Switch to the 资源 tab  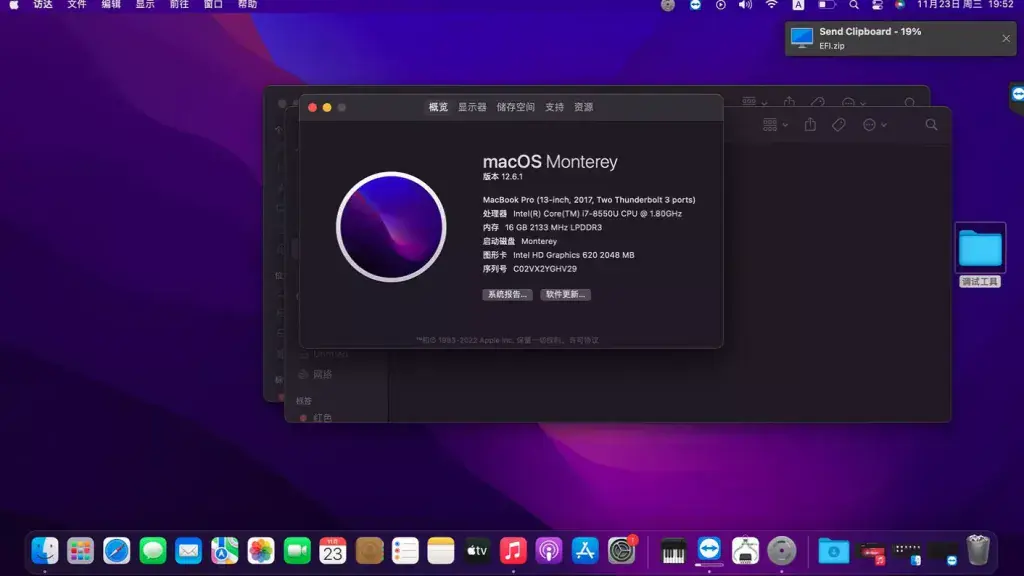(583, 107)
